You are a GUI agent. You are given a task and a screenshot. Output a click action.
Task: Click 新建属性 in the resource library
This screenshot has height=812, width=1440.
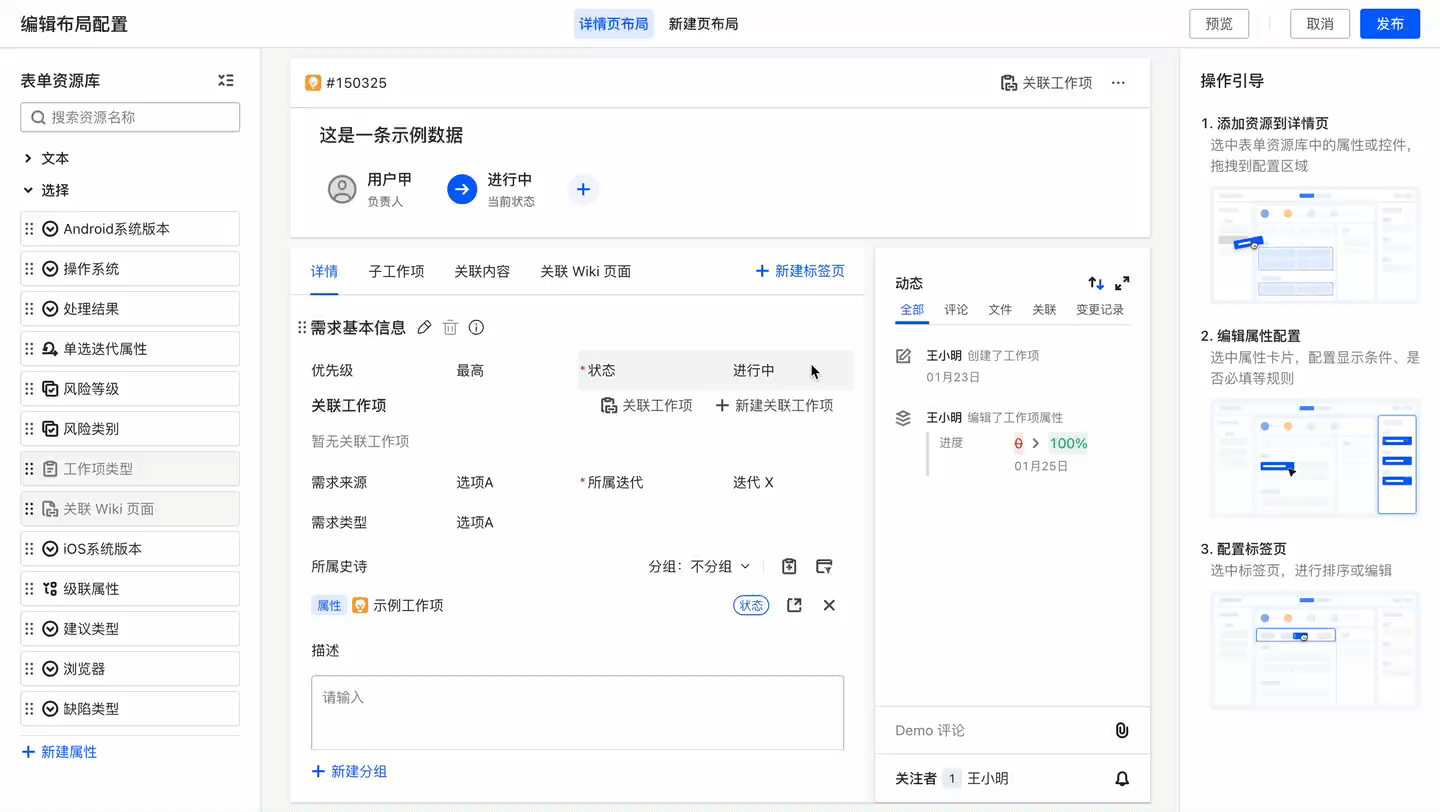tap(60, 752)
